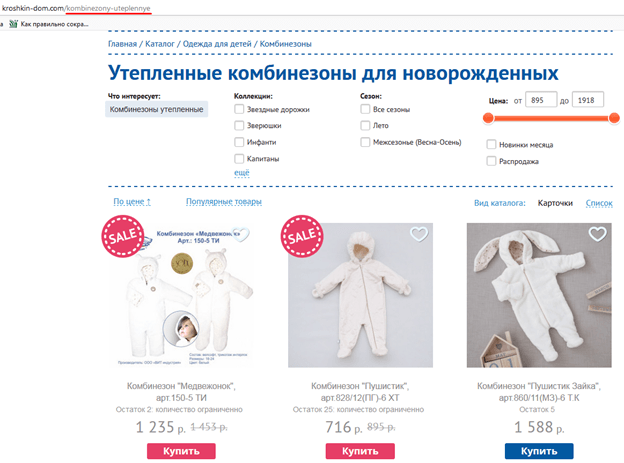624x463 pixels.
Task: Click SALE badge on Пушистик product
Action: point(302,236)
